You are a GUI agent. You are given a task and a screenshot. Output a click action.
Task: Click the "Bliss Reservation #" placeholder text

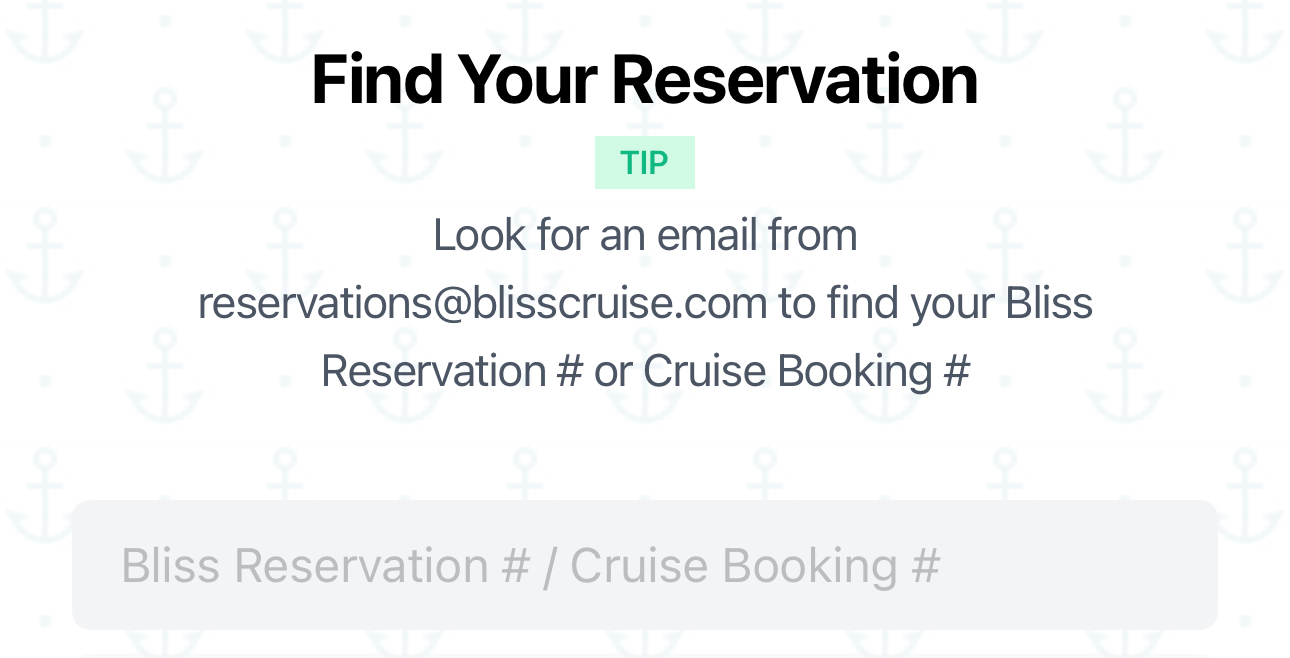(x=325, y=566)
